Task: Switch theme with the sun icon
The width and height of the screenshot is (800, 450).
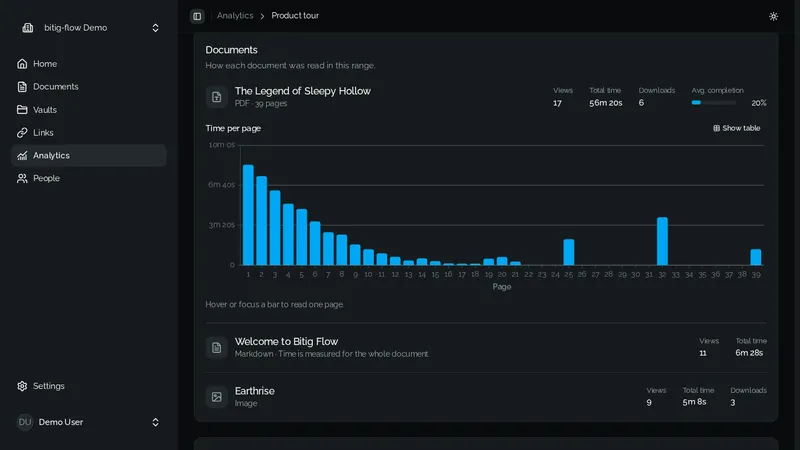Action: (773, 16)
